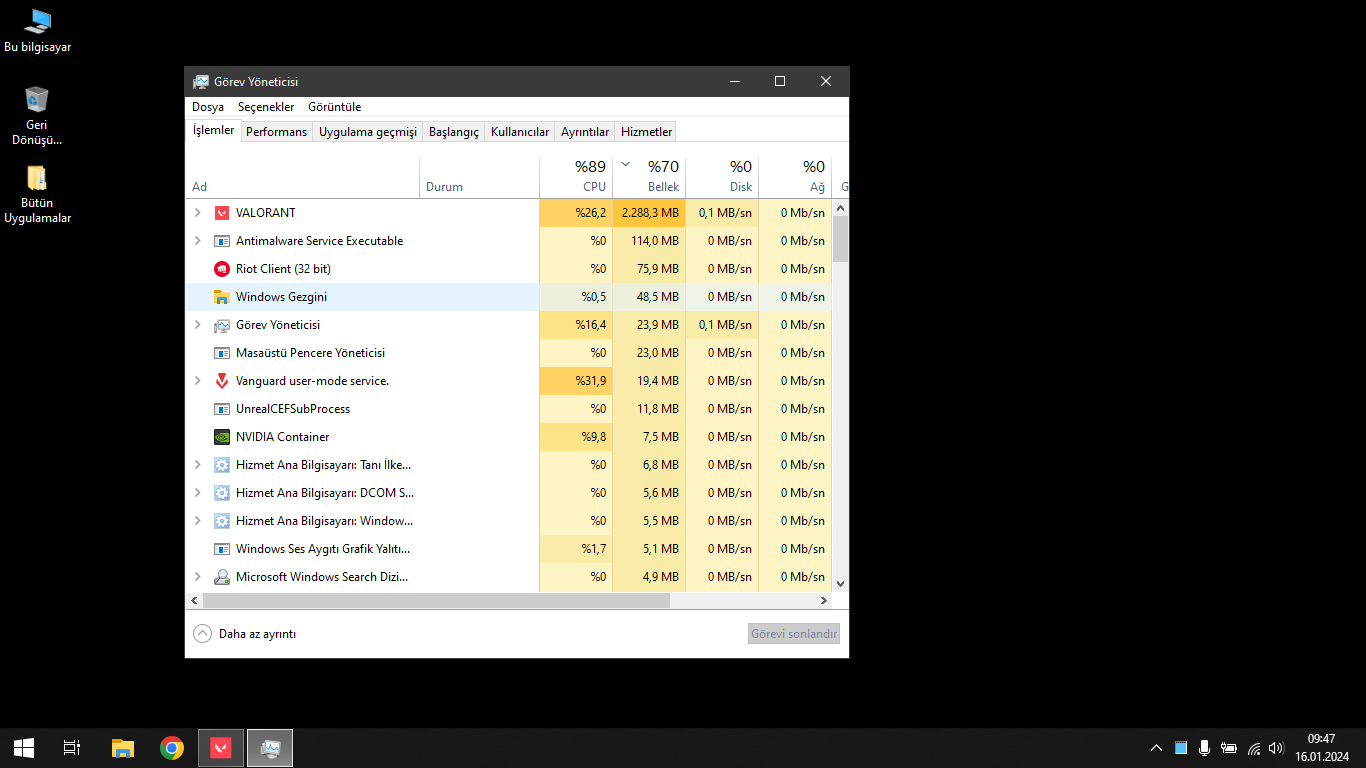This screenshot has height=768, width=1366.
Task: Click the Riot Client (32 bit) icon
Action: [x=222, y=269]
